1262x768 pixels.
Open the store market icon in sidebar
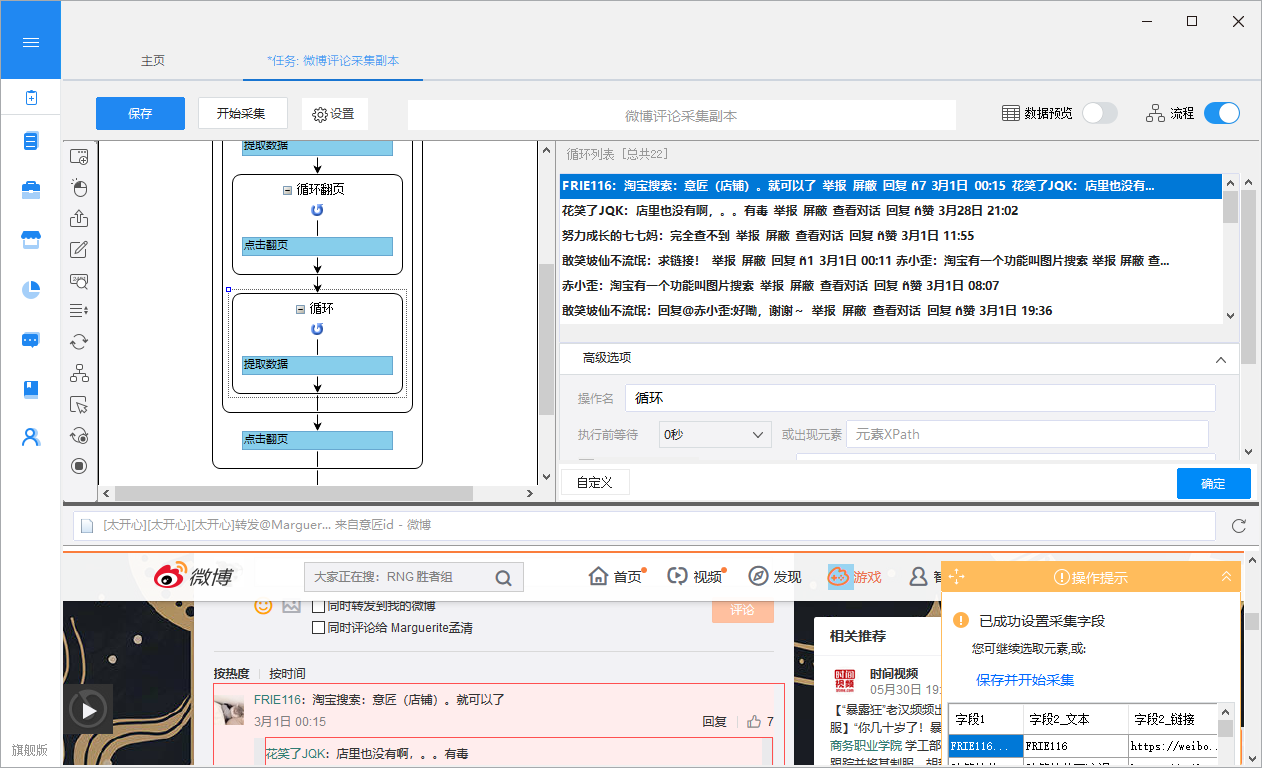pyautogui.click(x=30, y=240)
